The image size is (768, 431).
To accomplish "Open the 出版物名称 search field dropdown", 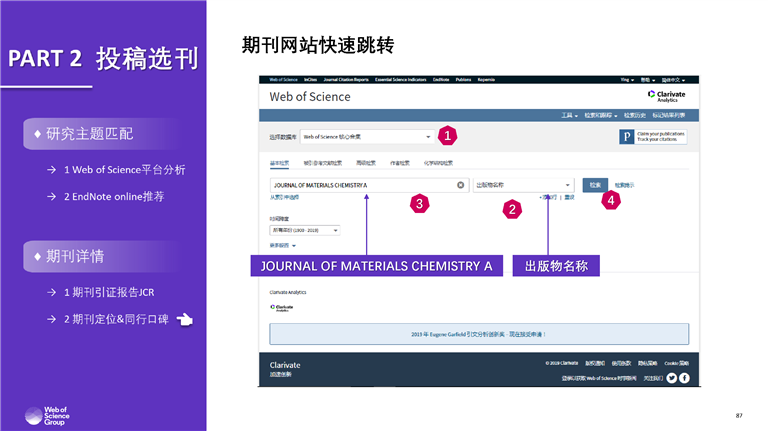I will 523,185.
